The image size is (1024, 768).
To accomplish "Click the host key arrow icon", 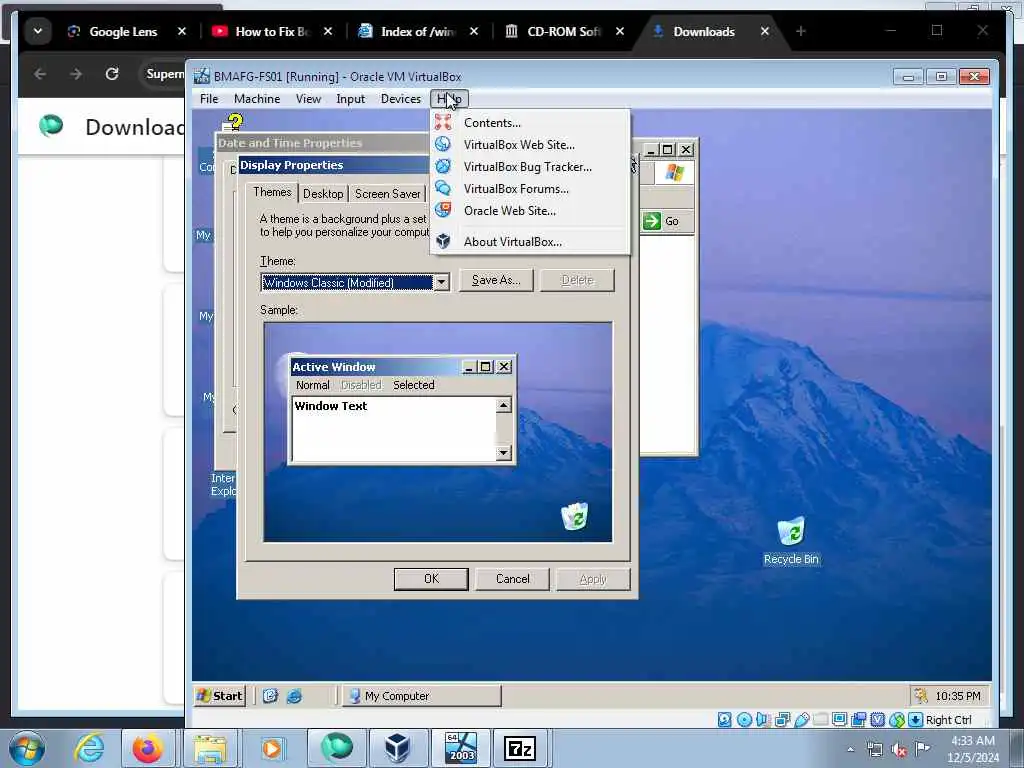I will tap(916, 720).
